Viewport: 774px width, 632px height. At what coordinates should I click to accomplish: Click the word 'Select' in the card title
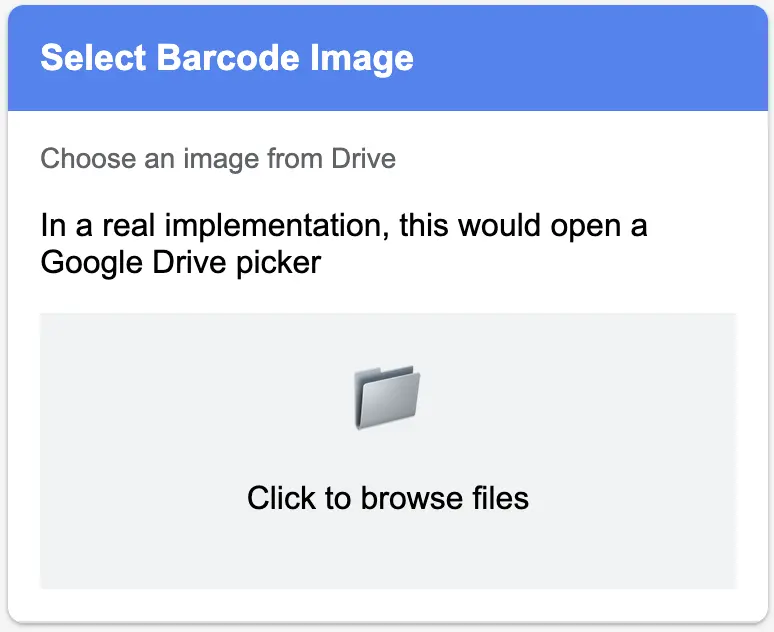(94, 57)
